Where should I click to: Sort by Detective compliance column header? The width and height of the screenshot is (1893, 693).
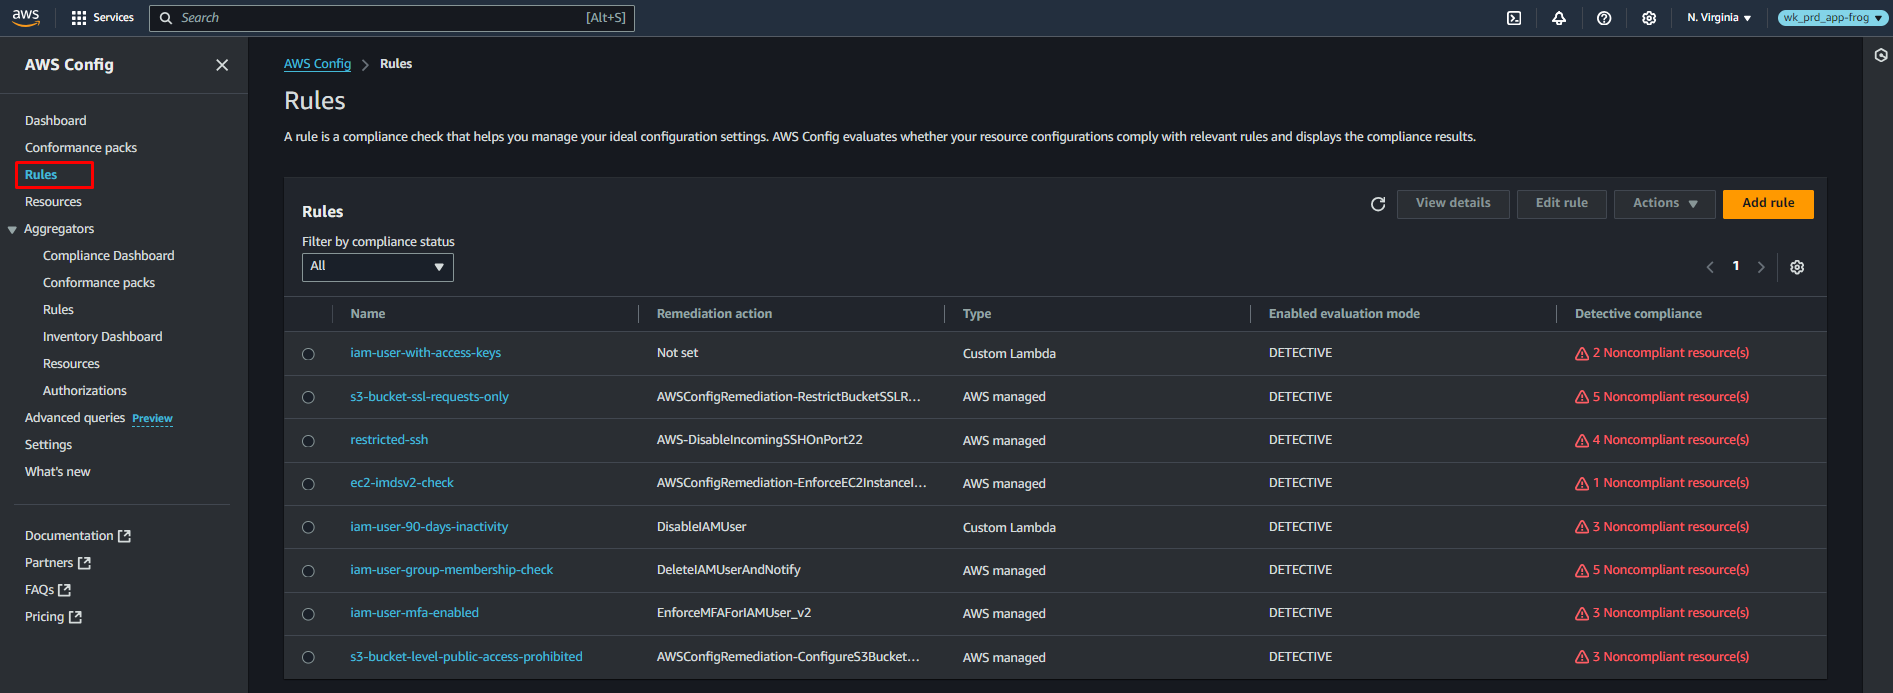coord(1638,314)
